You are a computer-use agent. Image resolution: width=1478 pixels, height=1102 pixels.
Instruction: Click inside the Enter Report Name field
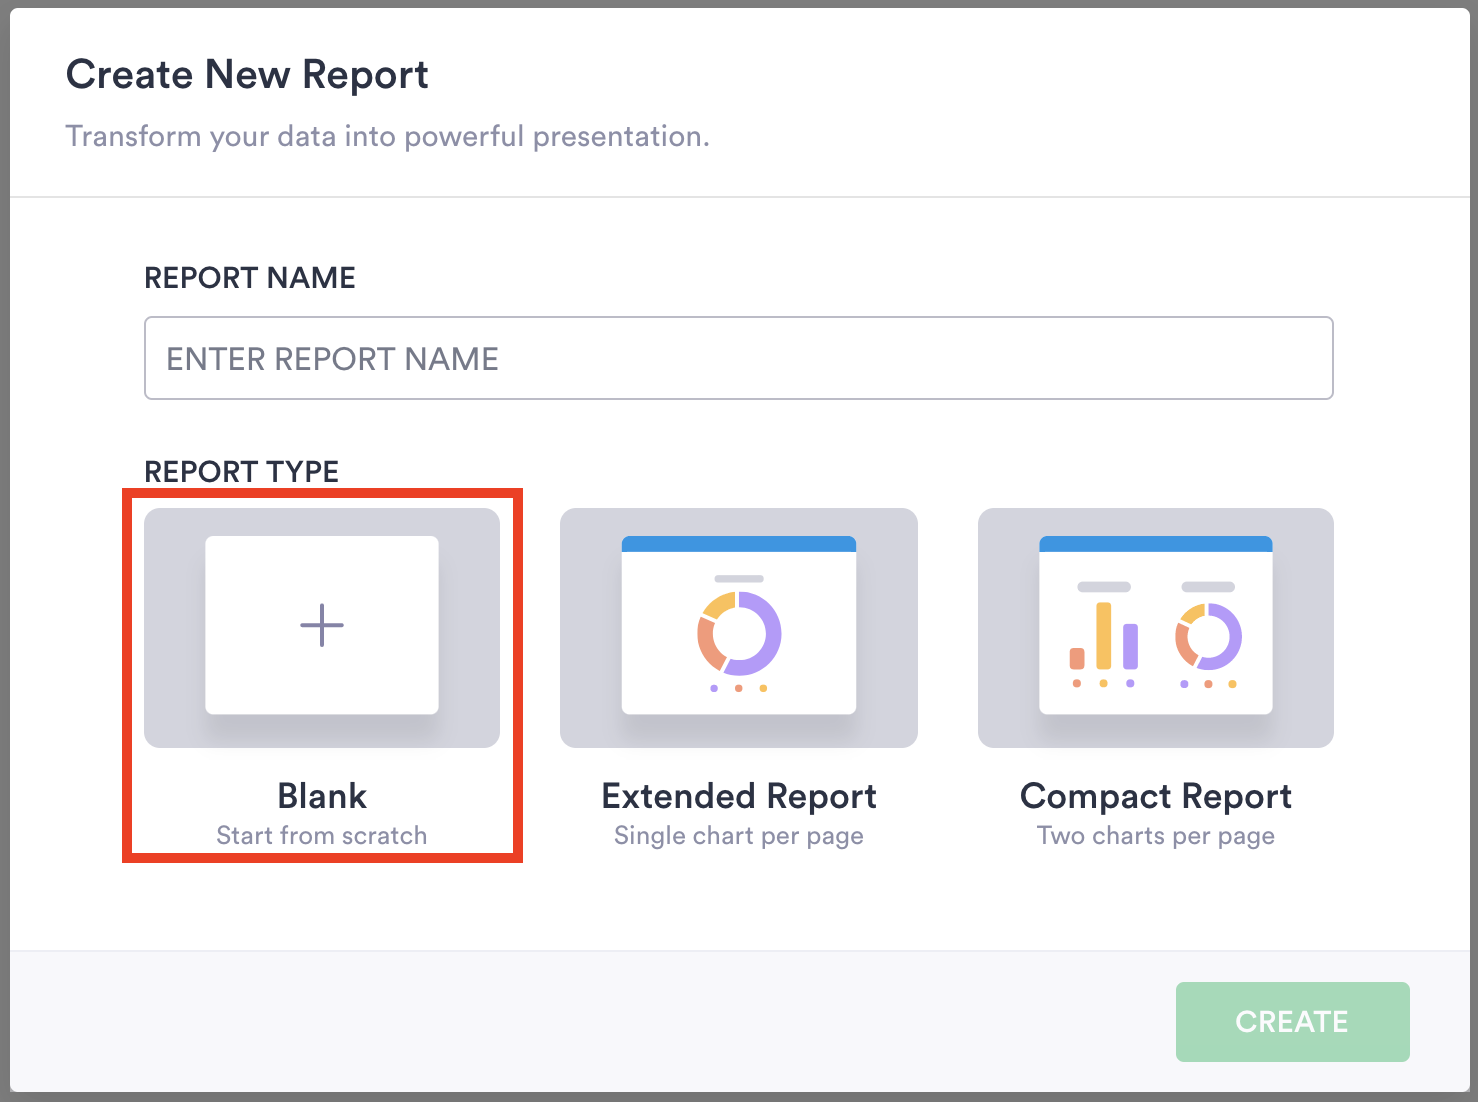[x=739, y=358]
